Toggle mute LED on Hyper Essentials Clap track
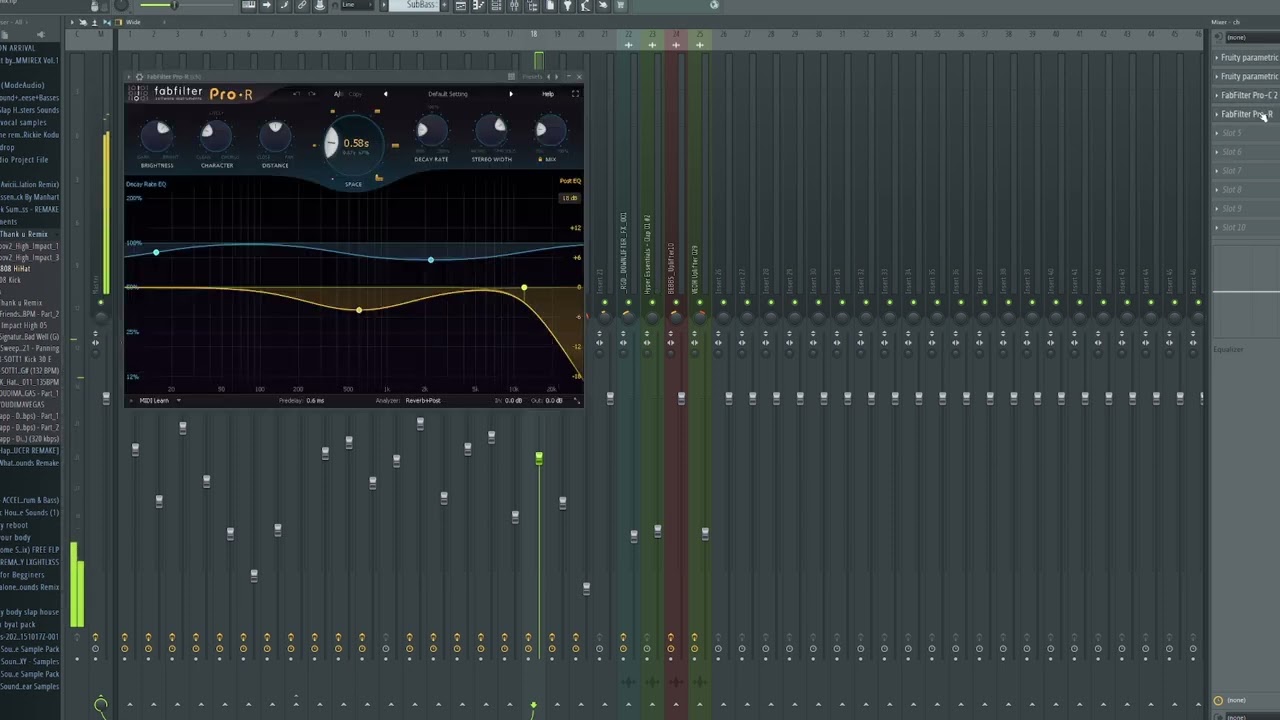 click(652, 303)
